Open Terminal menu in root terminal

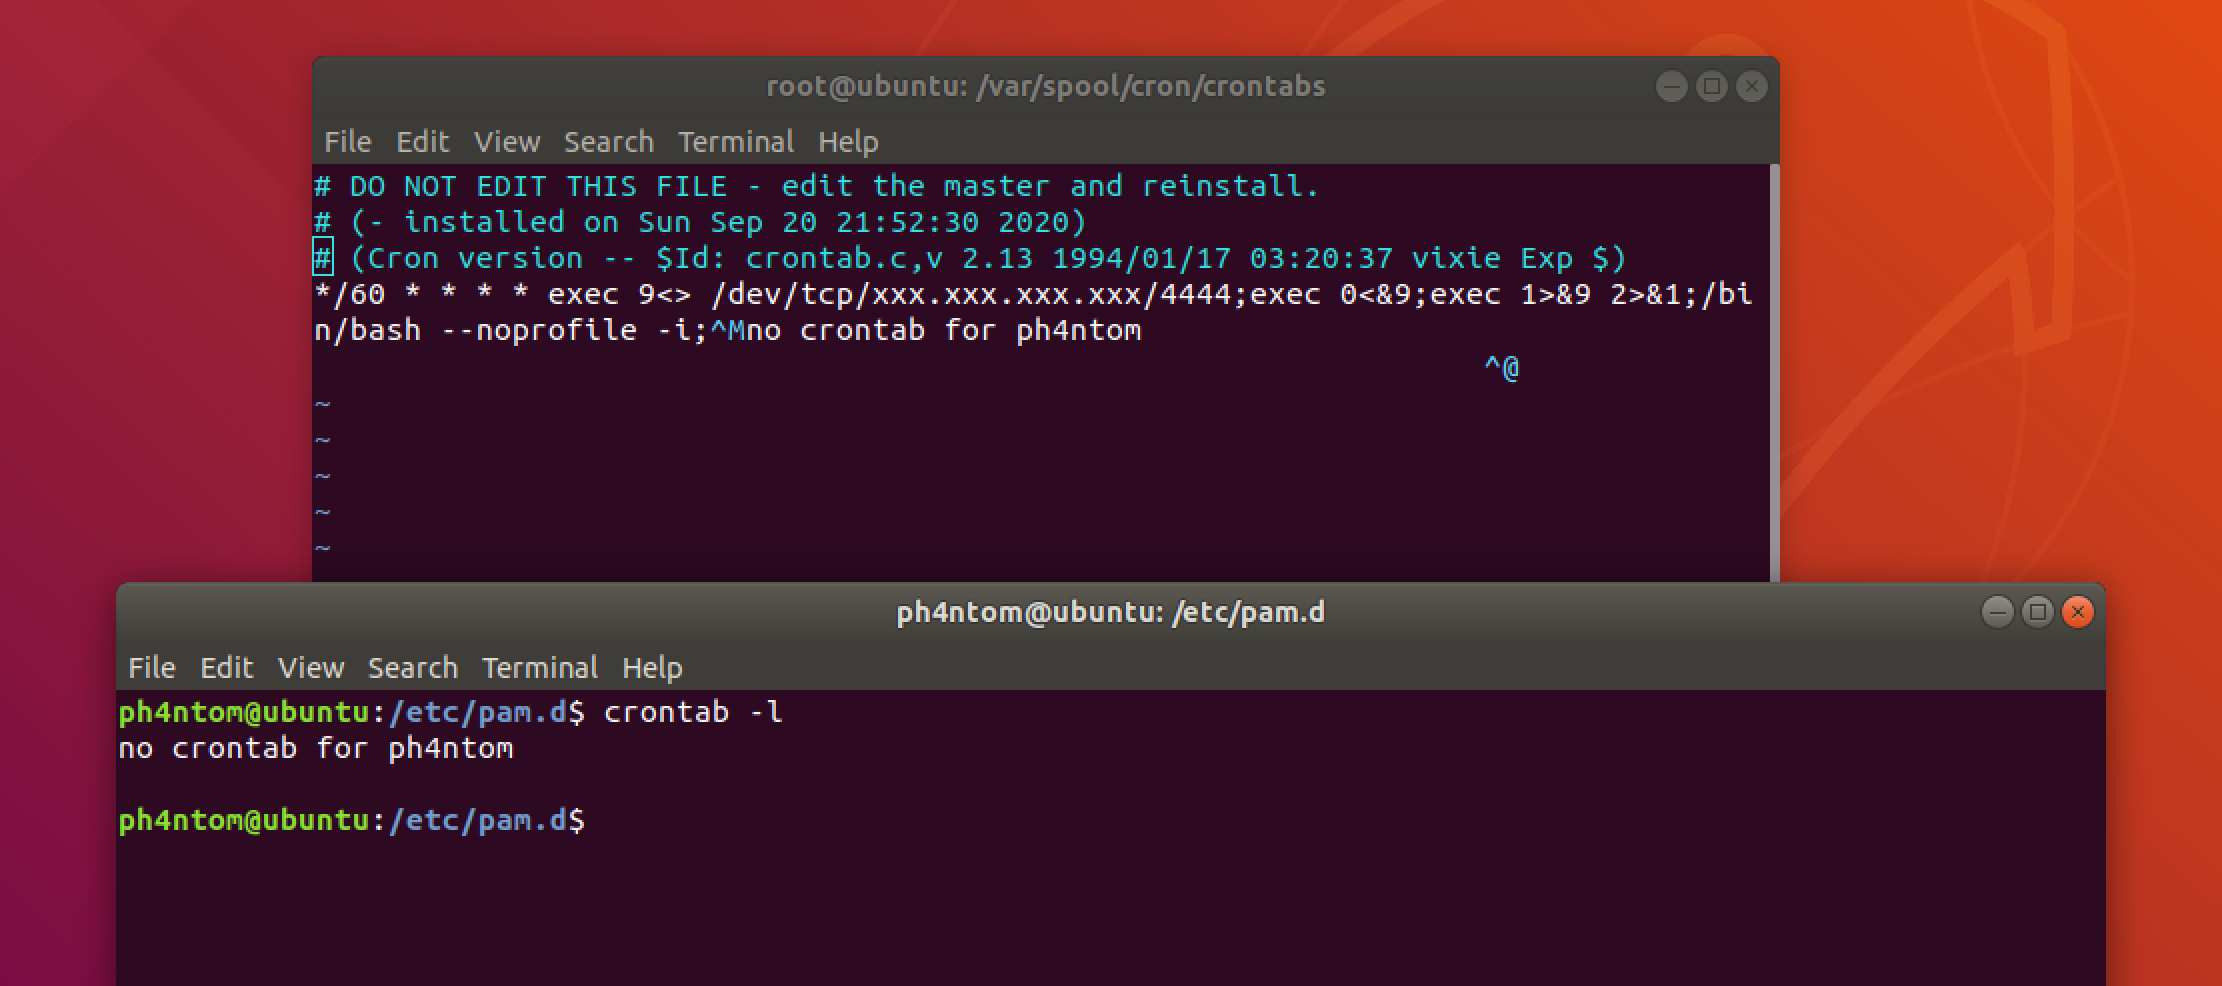point(735,142)
